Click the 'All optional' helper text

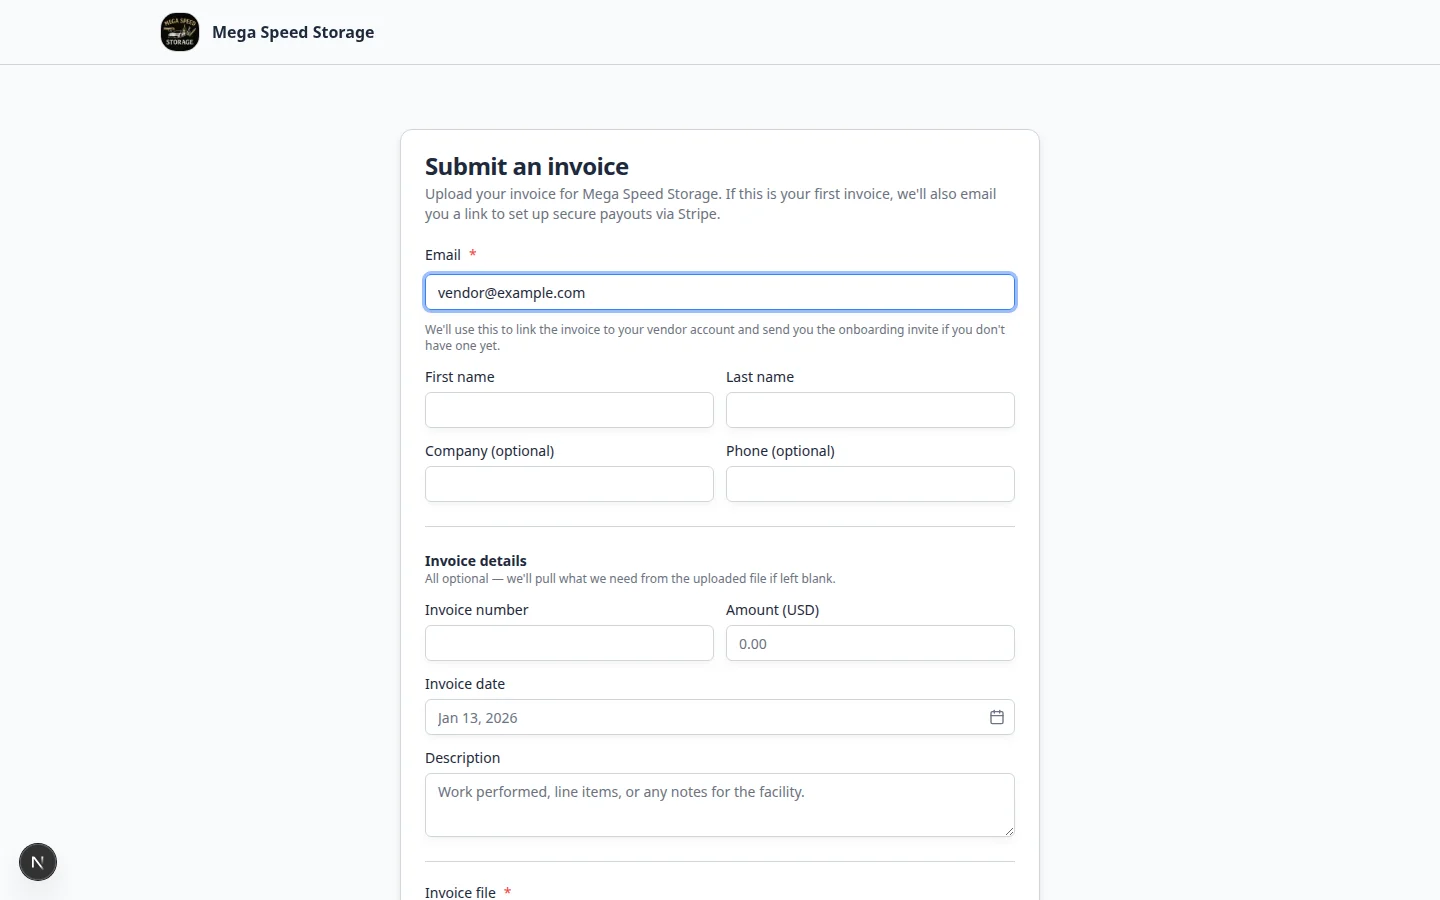click(630, 579)
